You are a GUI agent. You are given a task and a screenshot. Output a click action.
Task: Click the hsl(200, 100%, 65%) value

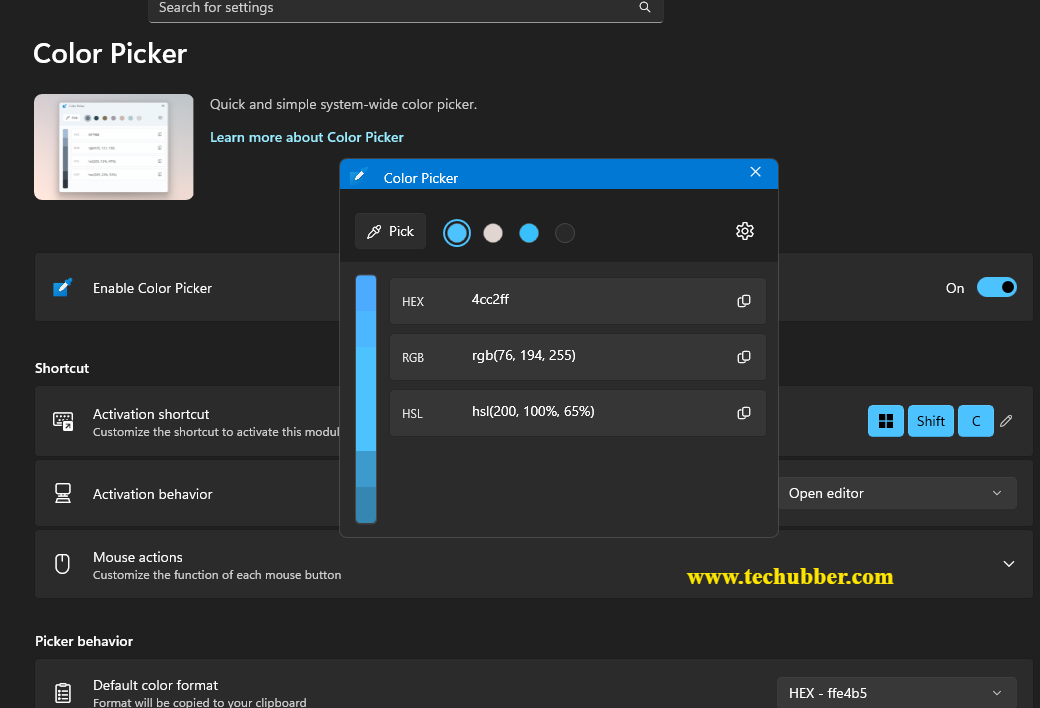[533, 411]
